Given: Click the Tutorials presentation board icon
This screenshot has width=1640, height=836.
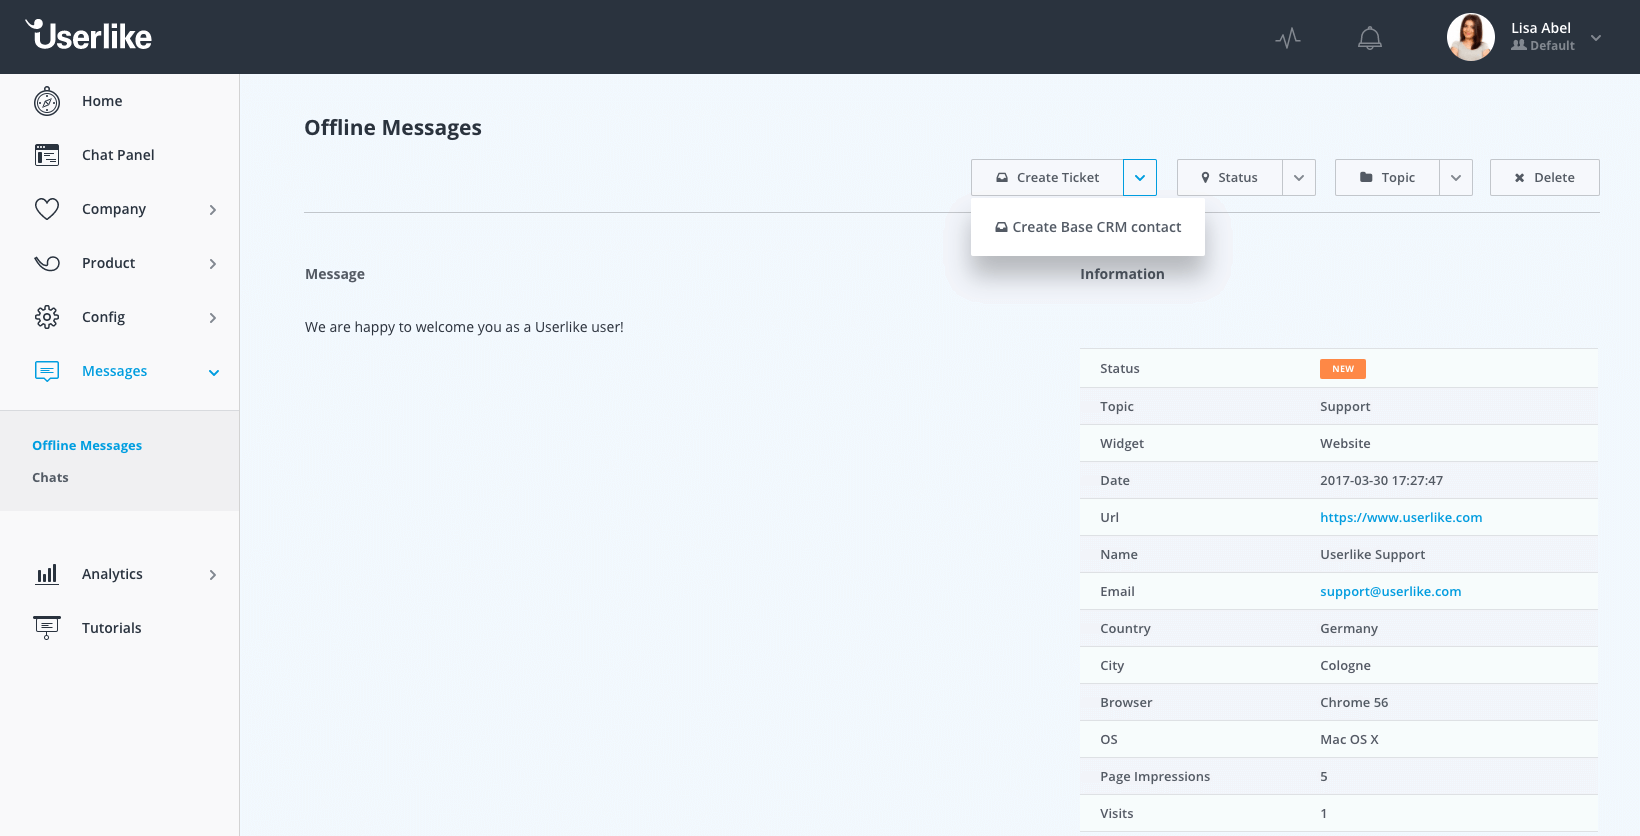Looking at the screenshot, I should [47, 628].
